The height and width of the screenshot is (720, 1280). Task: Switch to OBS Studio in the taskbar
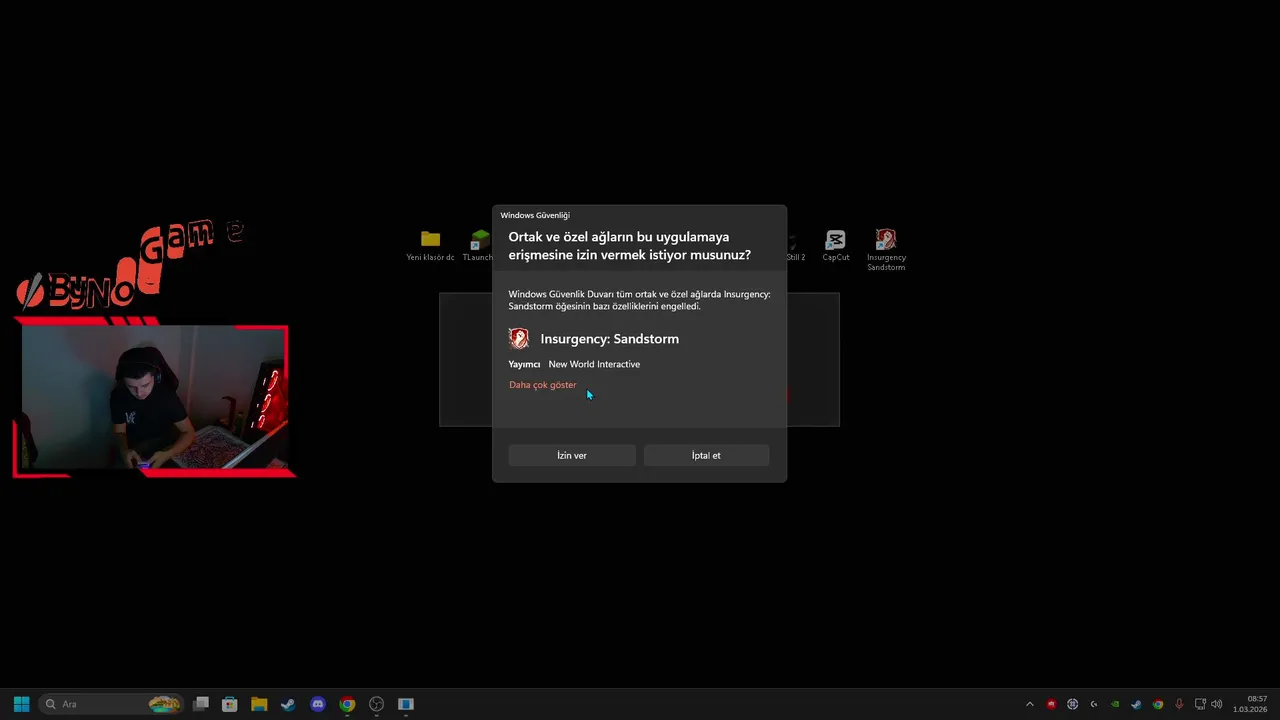[x=376, y=704]
